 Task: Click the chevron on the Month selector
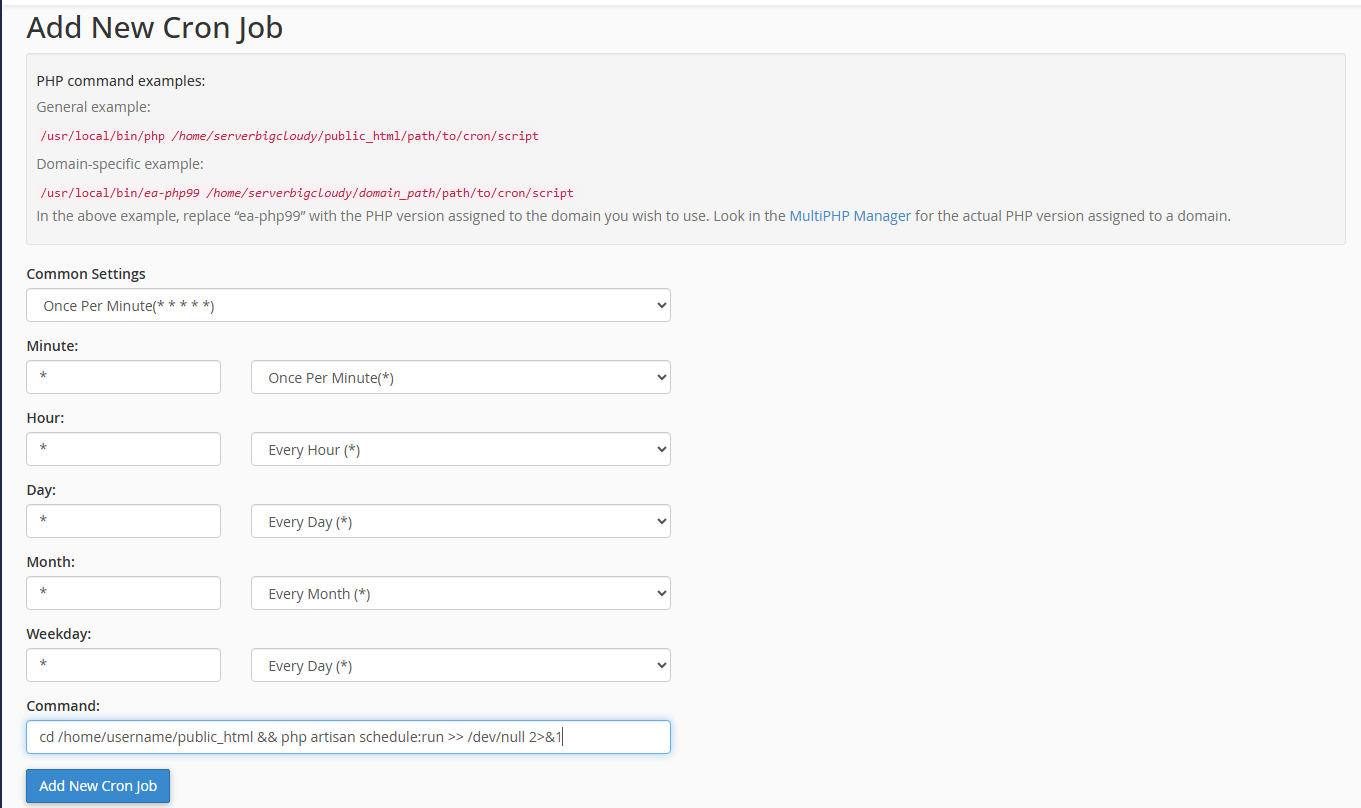[655, 593]
